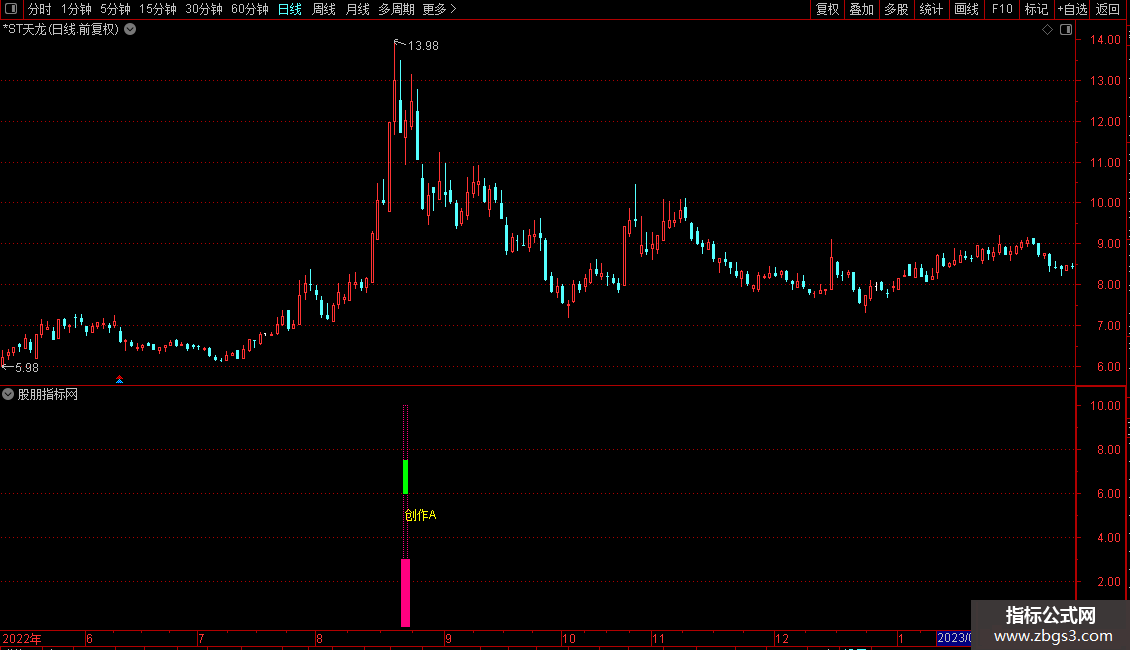Viewport: 1130px width, 650px height.
Task: Click the 复权 button
Action: (827, 9)
